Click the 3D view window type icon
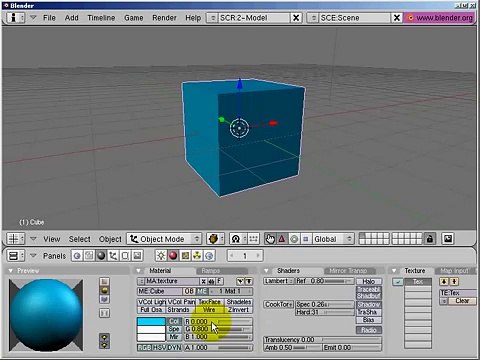 pos(16,239)
